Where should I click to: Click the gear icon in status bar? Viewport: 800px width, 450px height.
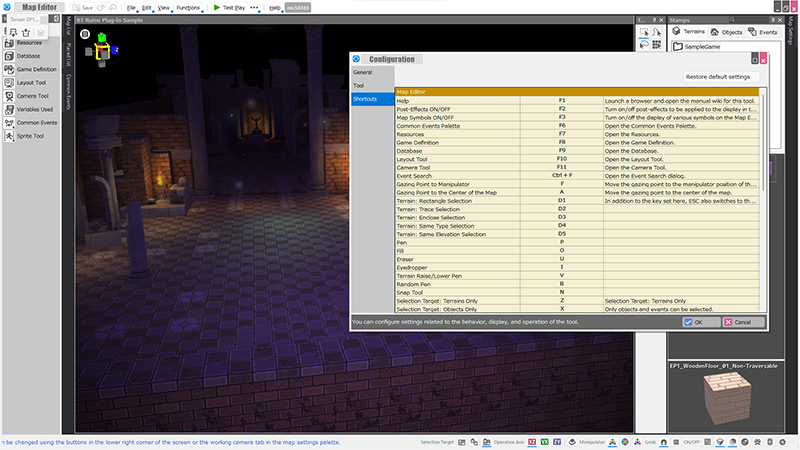tap(782, 442)
